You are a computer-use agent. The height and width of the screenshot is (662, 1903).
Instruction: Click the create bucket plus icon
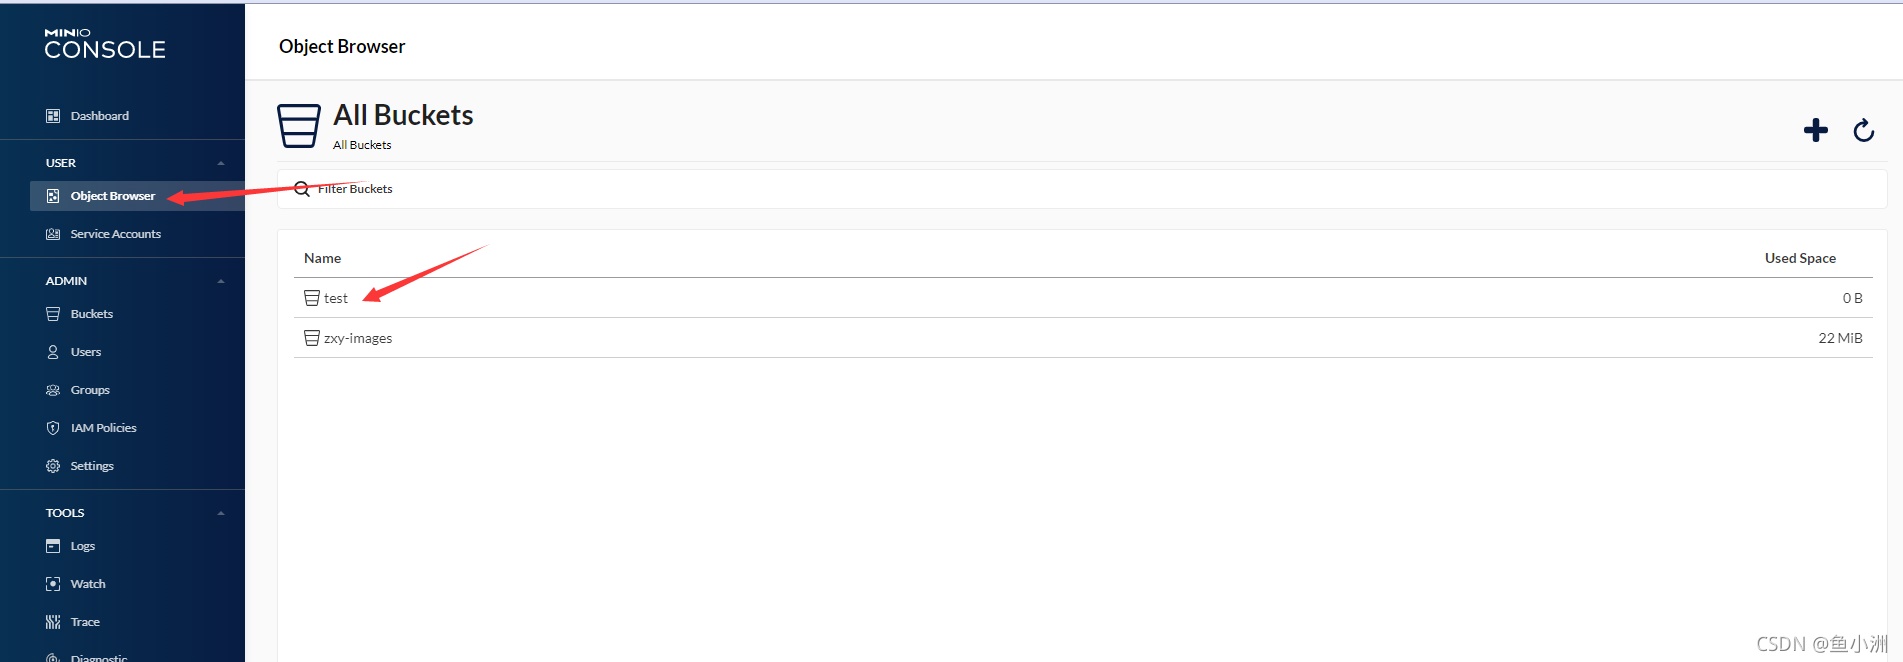[1815, 130]
